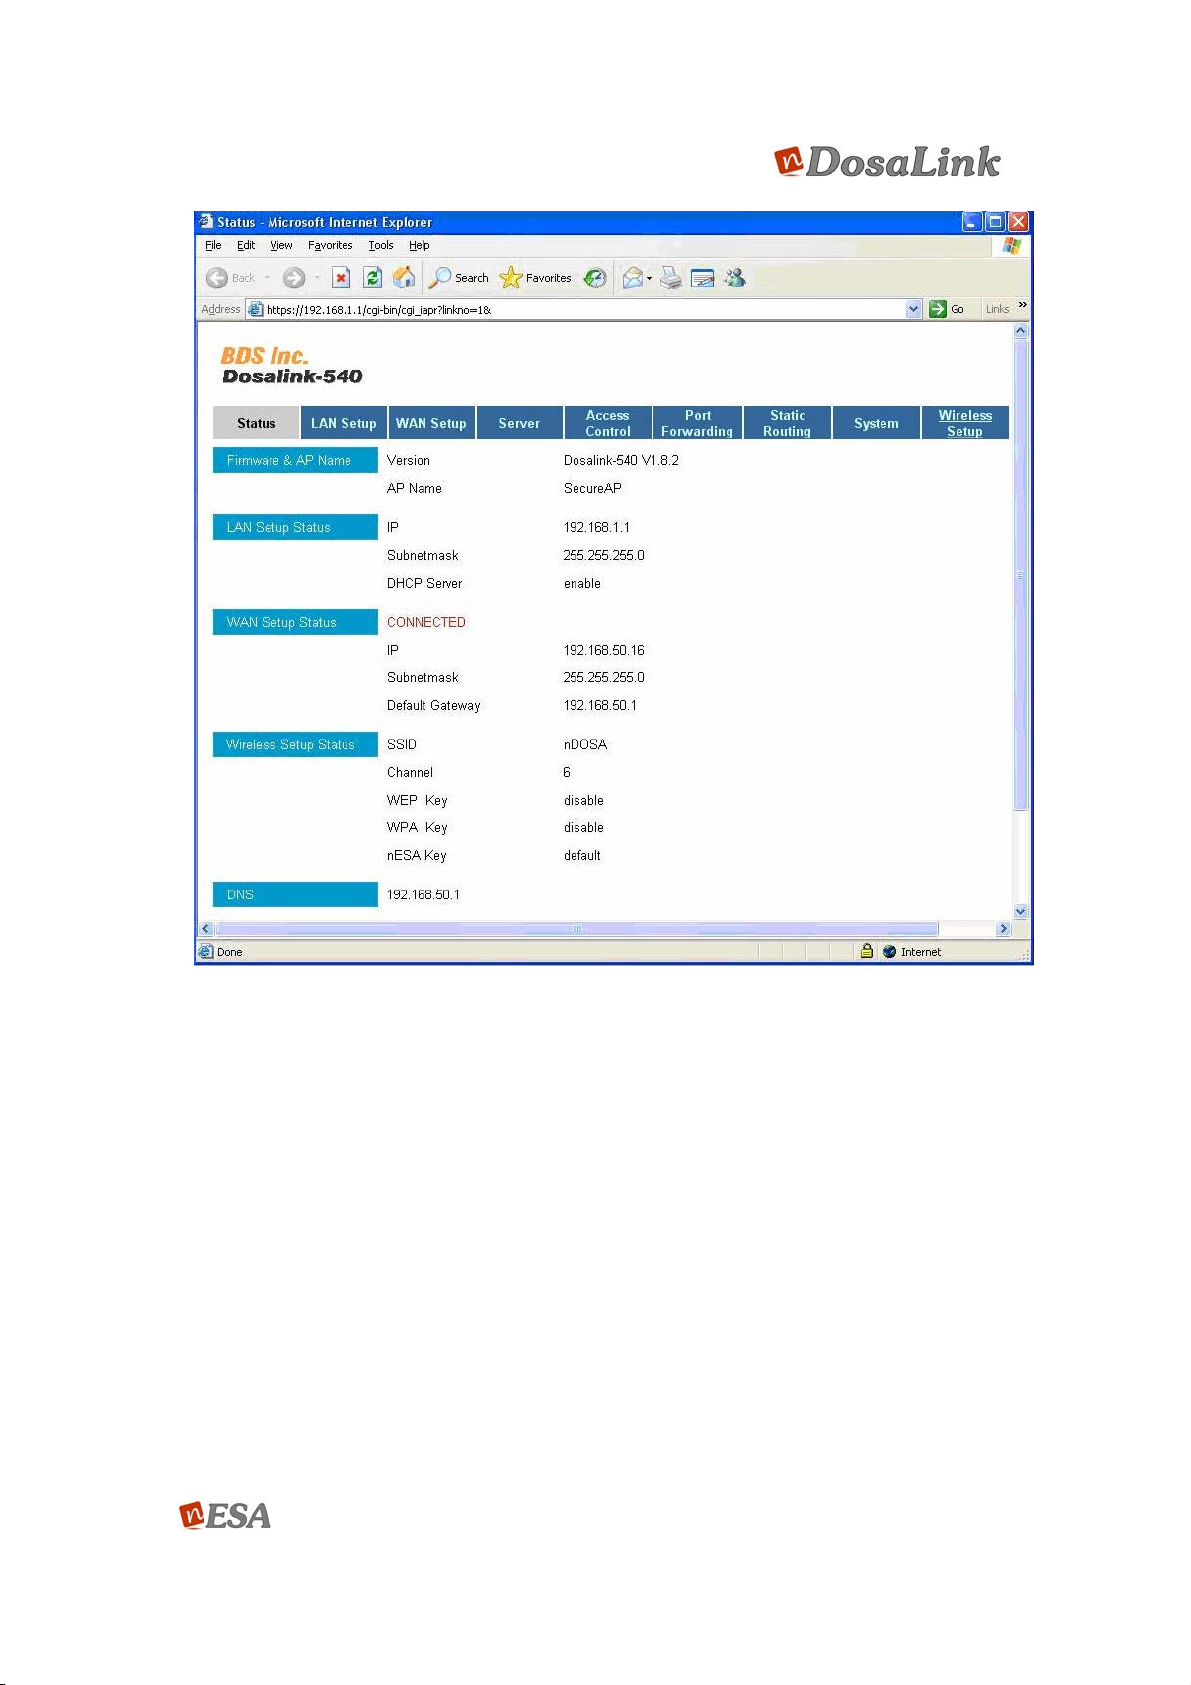Open the Help menu
Viewport: 1191px width, 1685px height.
pos(419,245)
